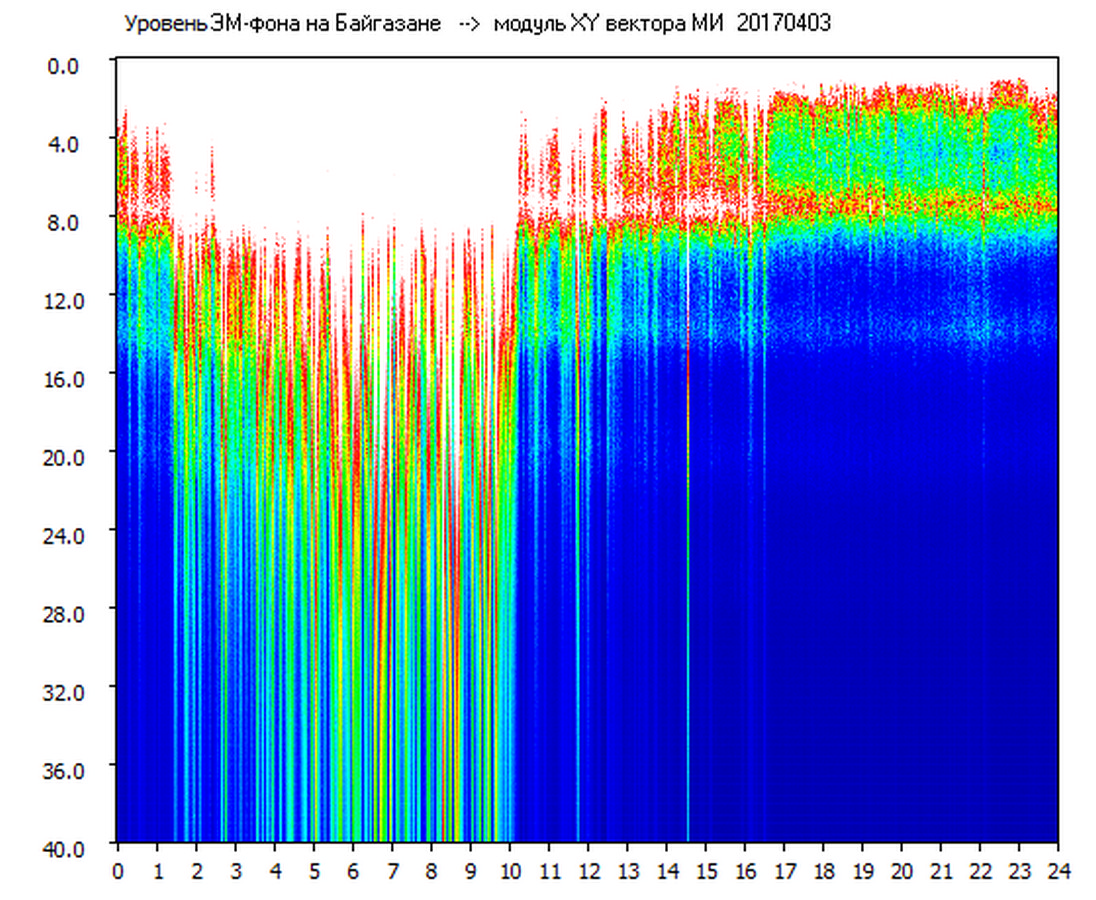1096x900 pixels.
Task: Click hour 12 label on the bottom axis
Action: pyautogui.click(x=588, y=871)
